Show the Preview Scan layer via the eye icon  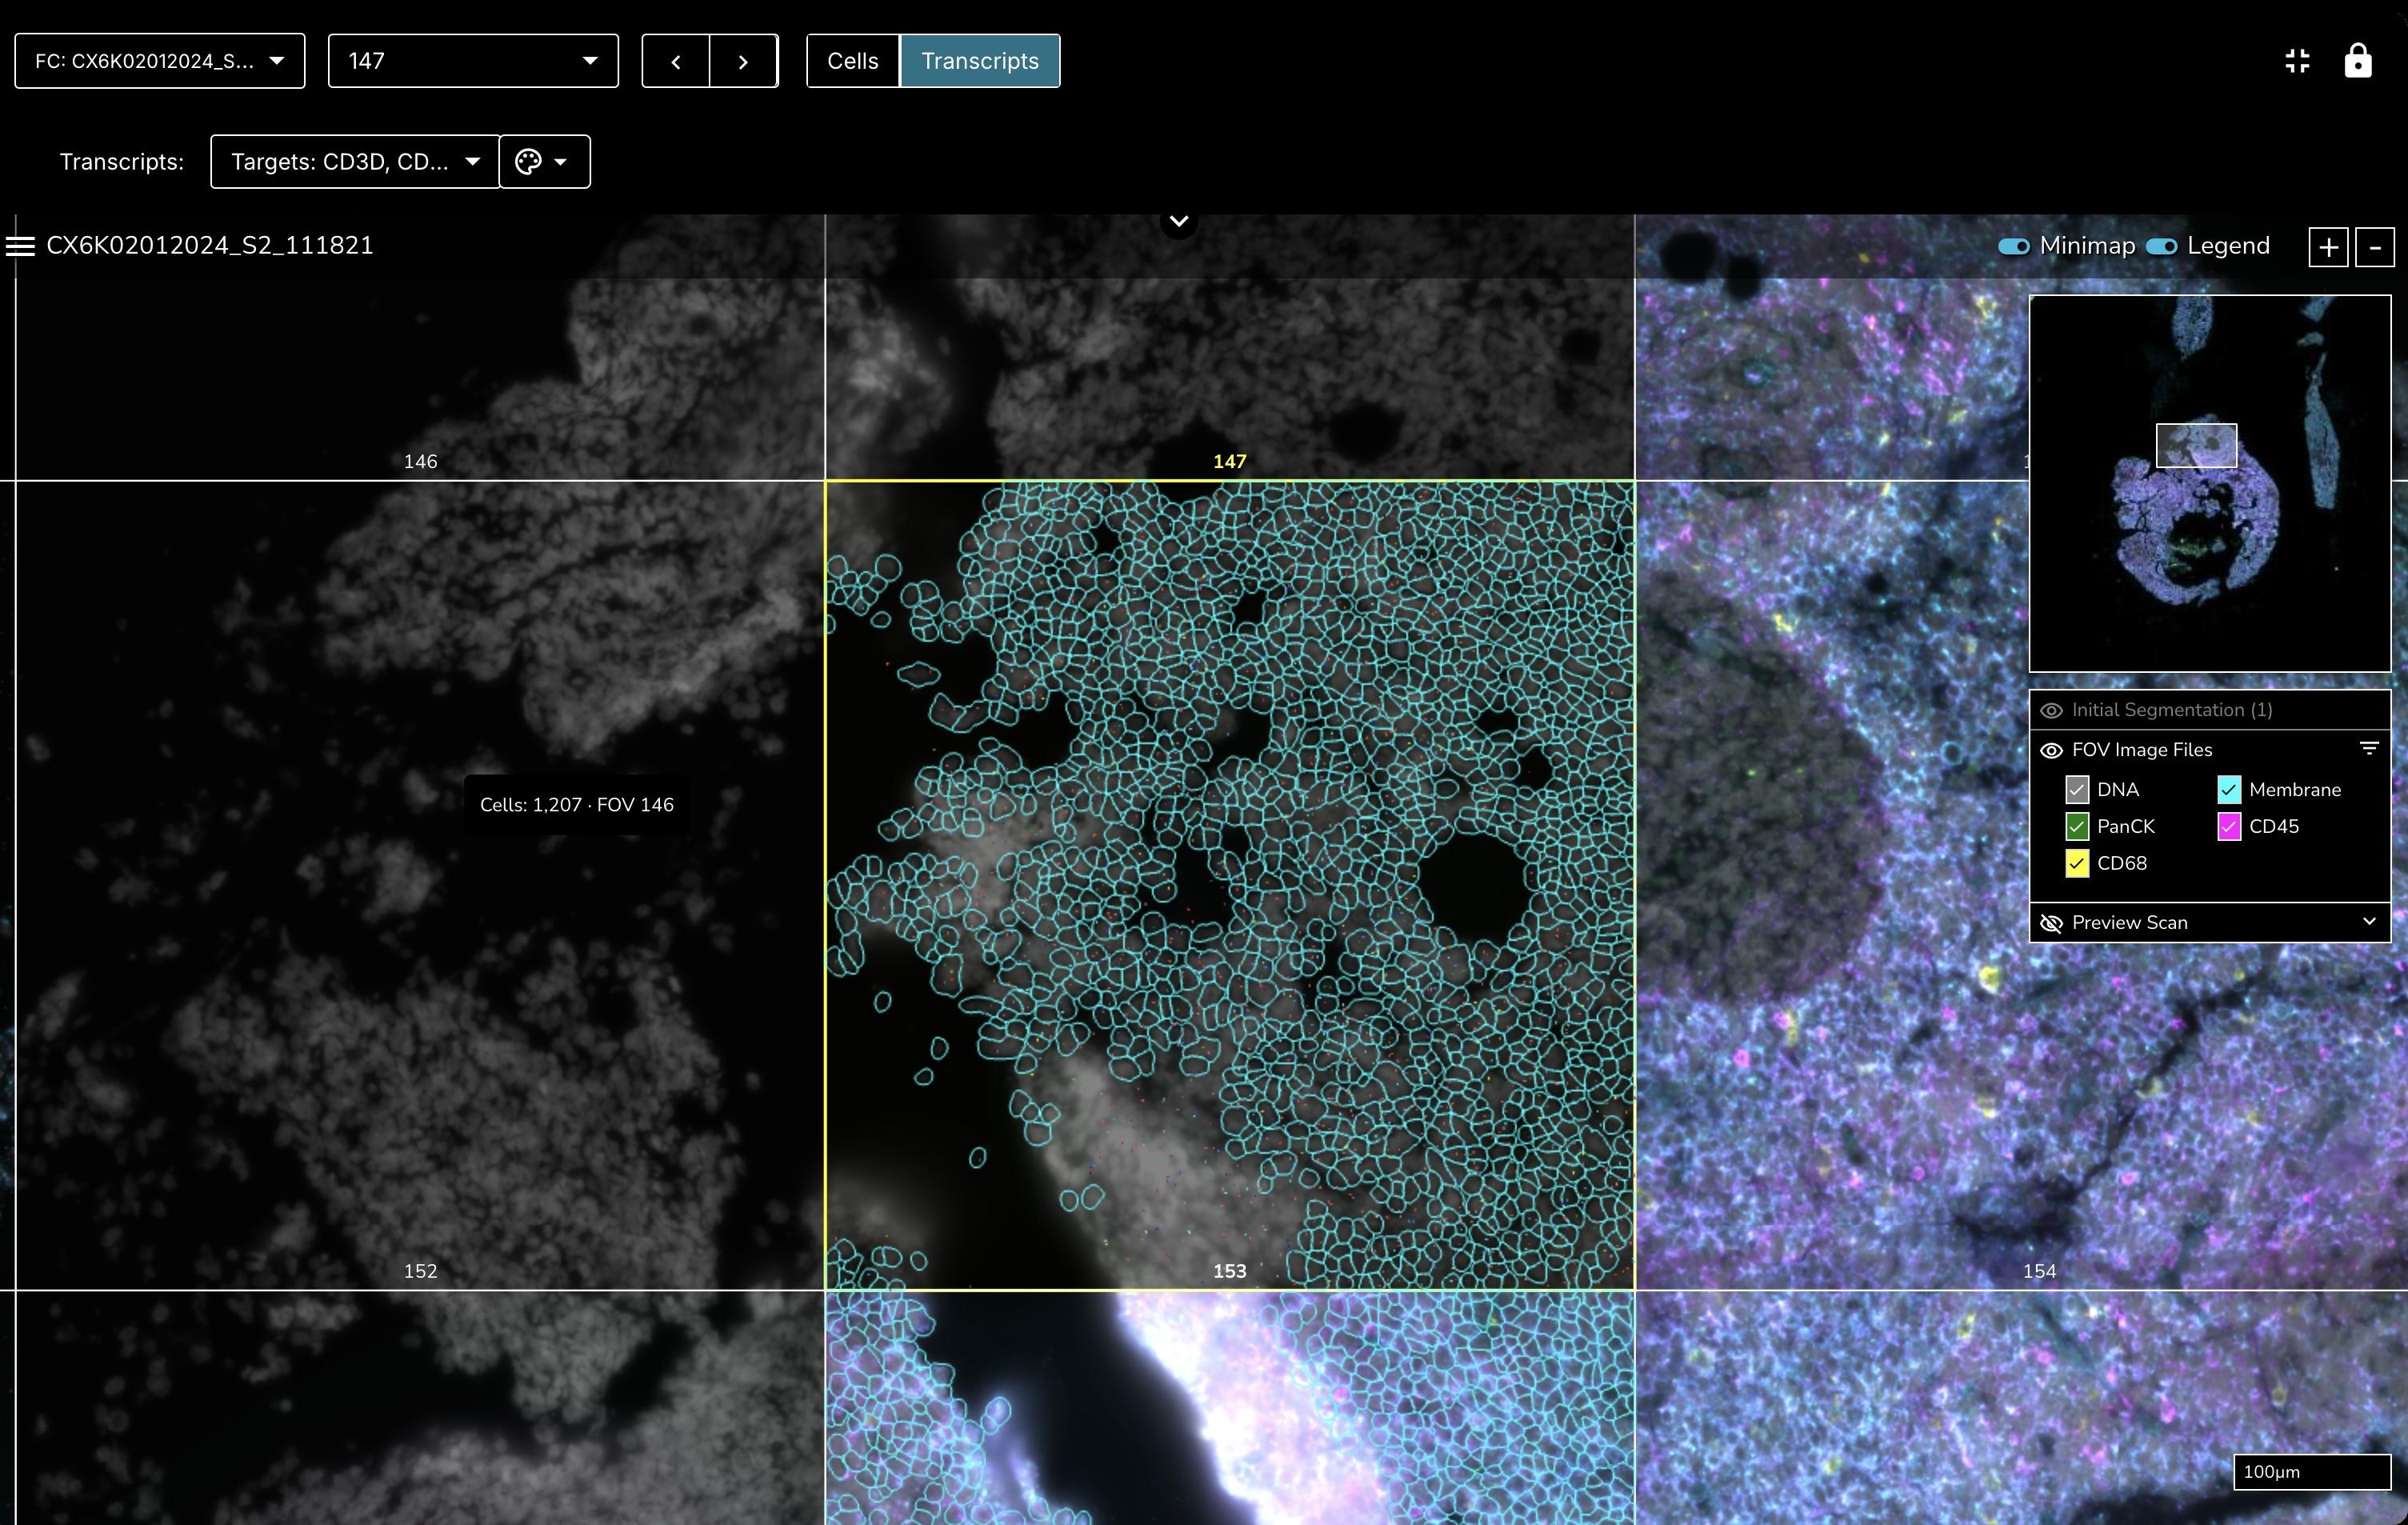[x=2051, y=923]
